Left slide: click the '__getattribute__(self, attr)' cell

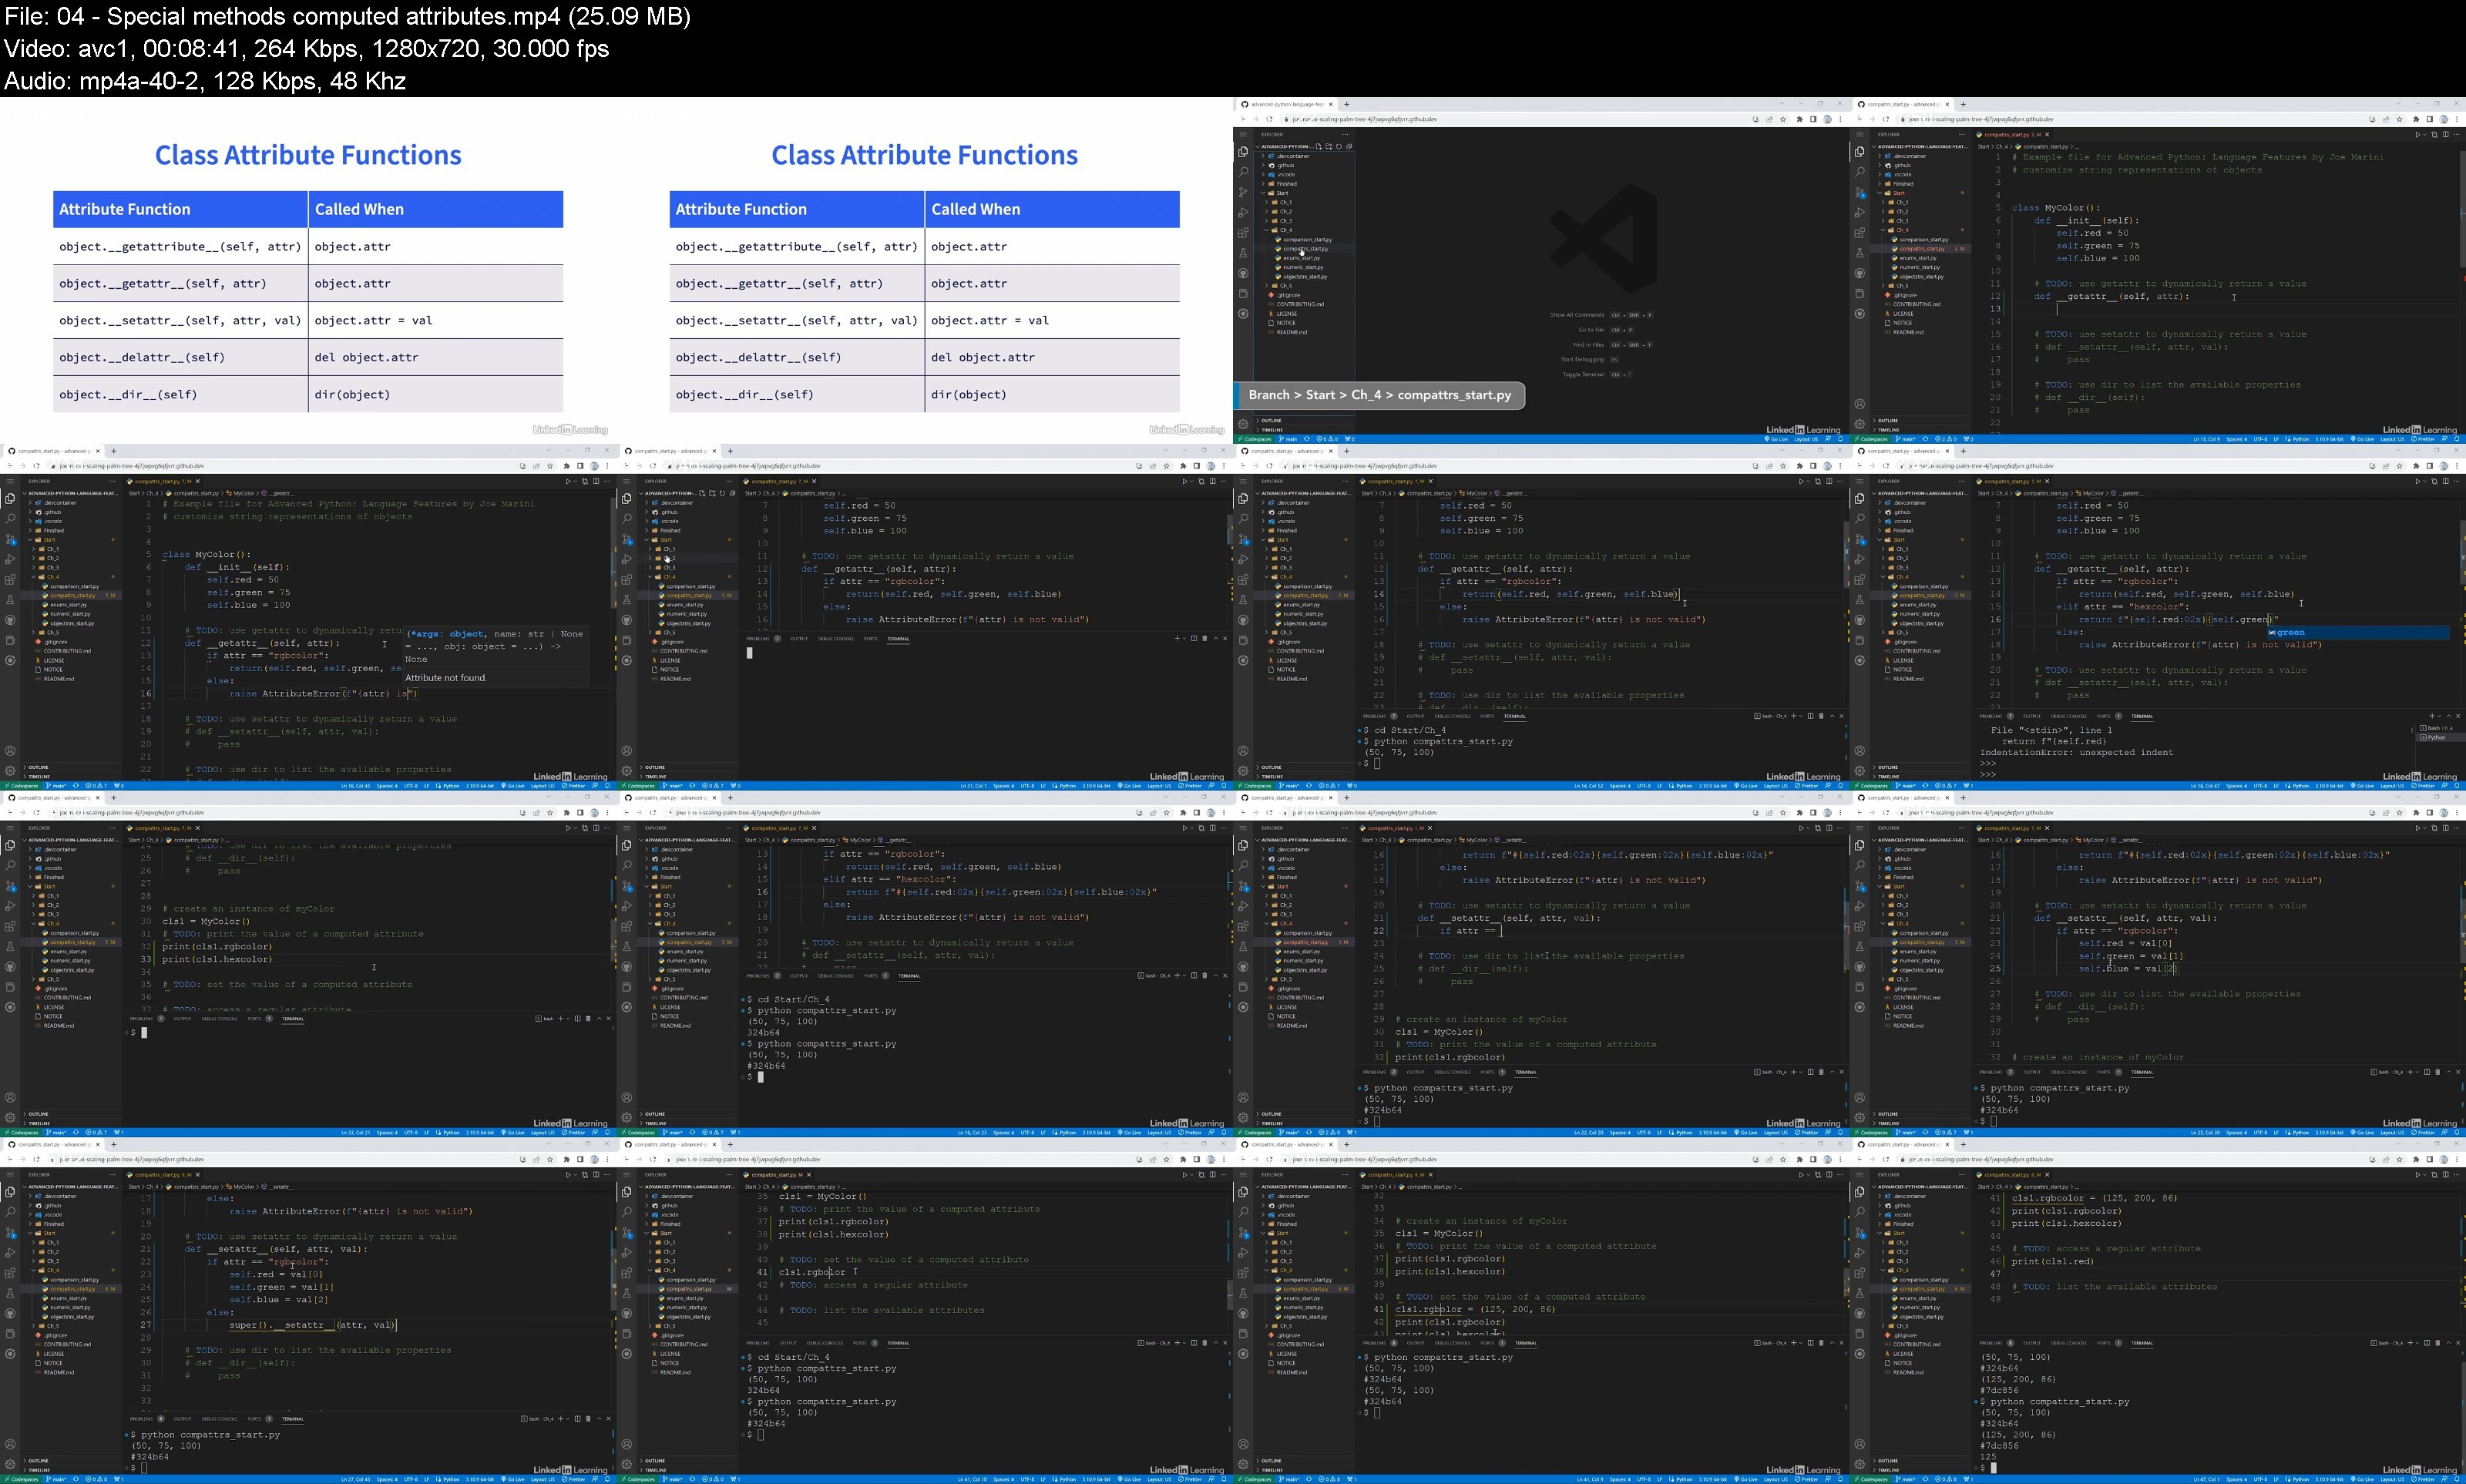[x=180, y=246]
